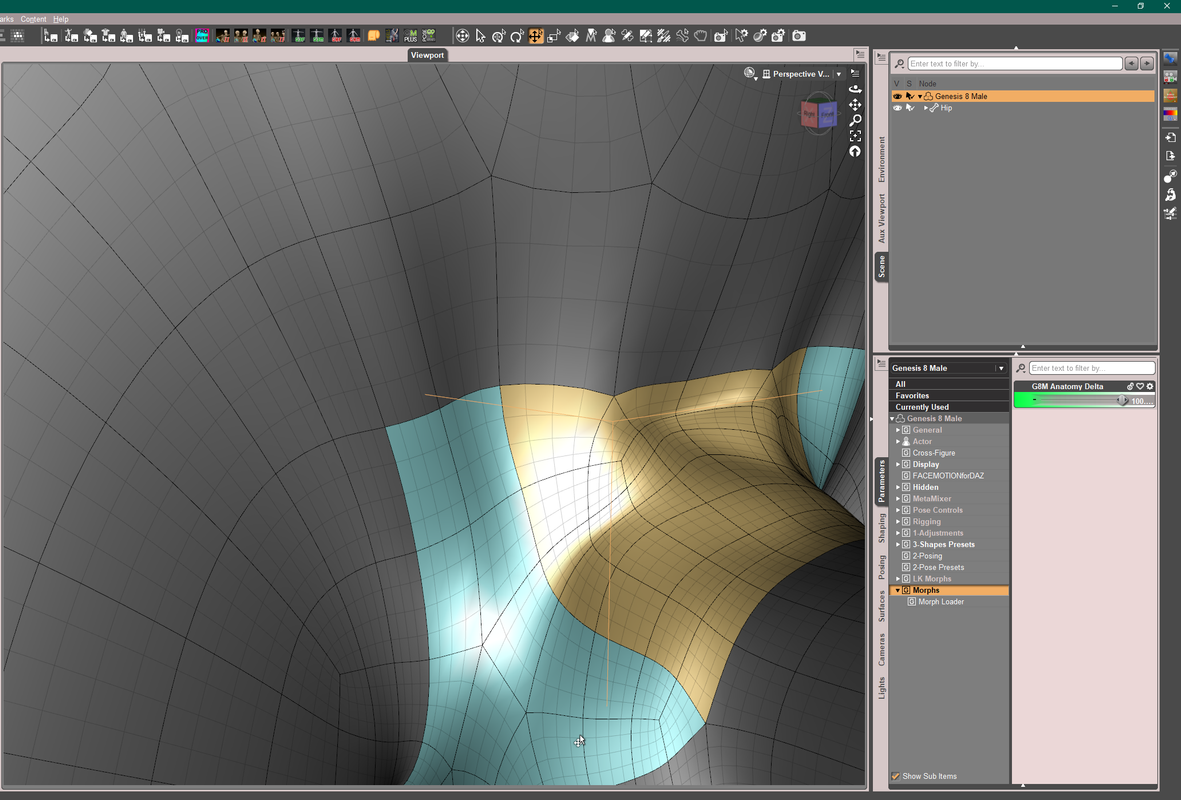The image size is (1181, 800).
Task: Select the Currently Used filter
Action: click(x=922, y=407)
